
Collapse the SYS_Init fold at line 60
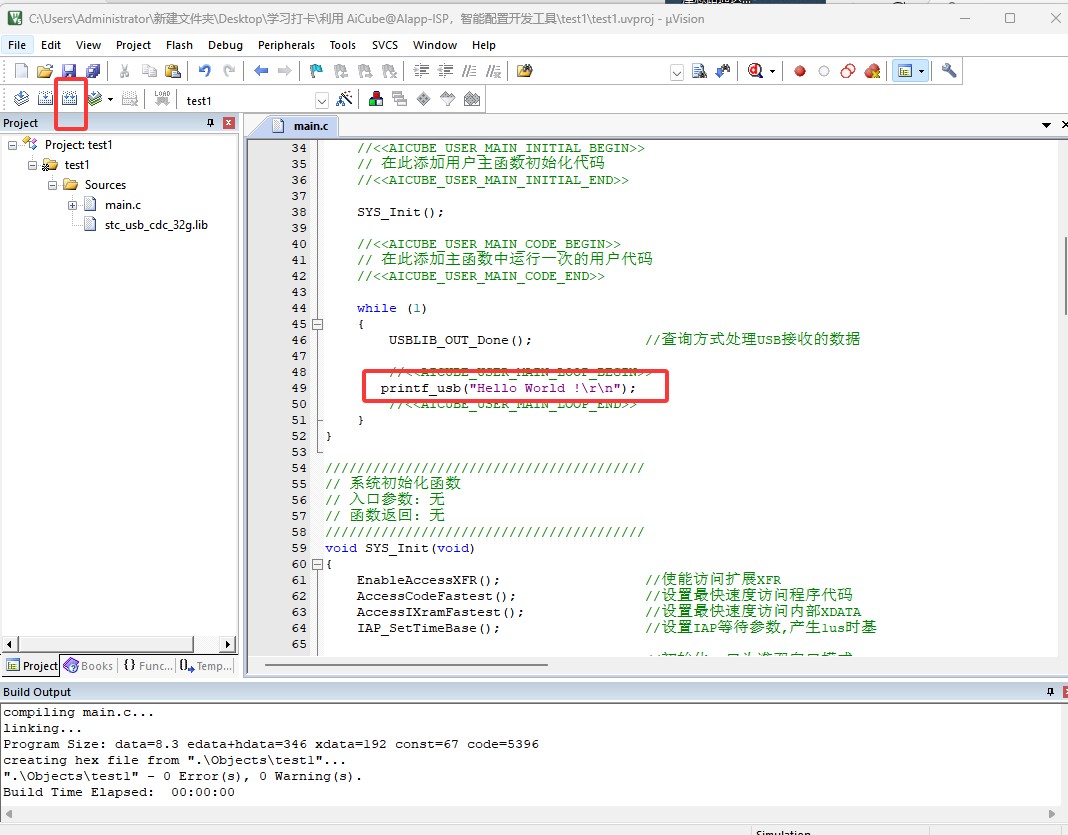317,564
